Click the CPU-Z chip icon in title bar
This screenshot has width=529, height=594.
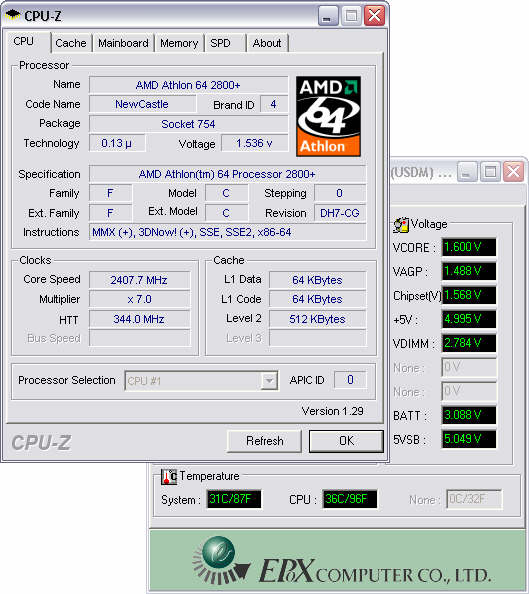point(13,16)
